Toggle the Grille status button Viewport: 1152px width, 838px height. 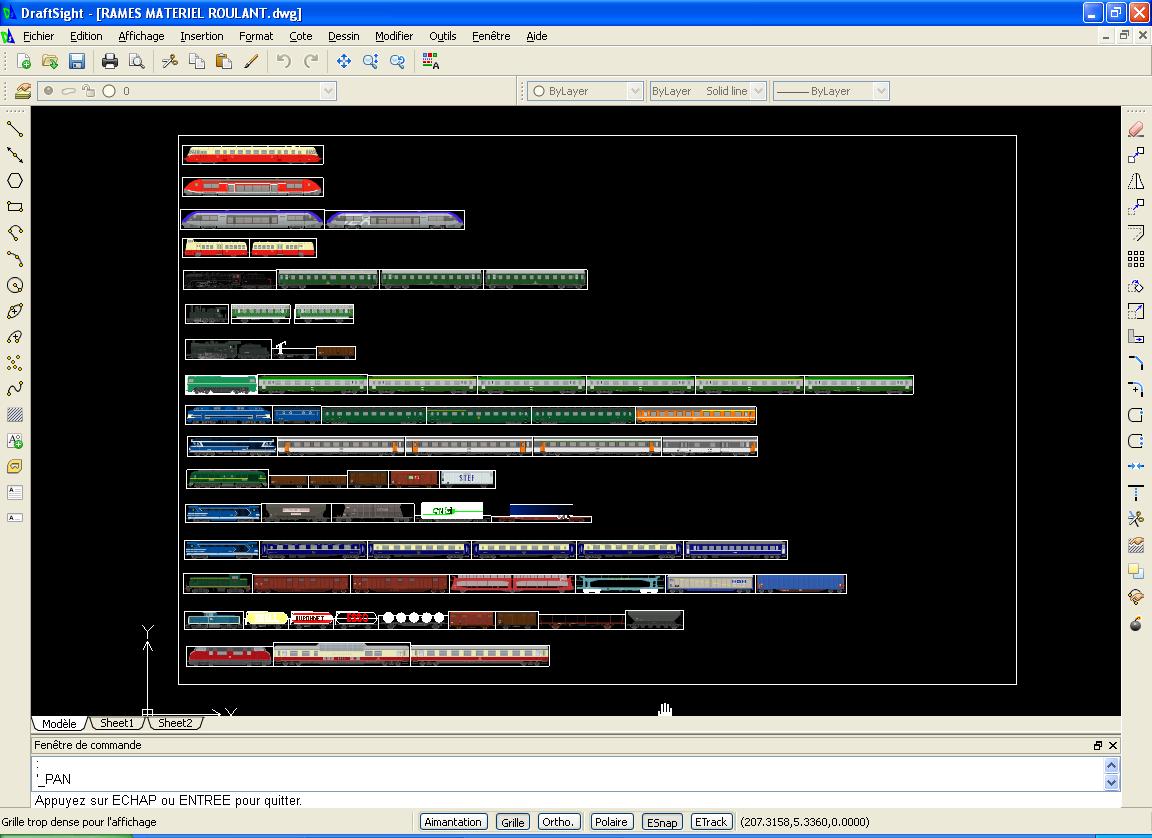point(513,822)
